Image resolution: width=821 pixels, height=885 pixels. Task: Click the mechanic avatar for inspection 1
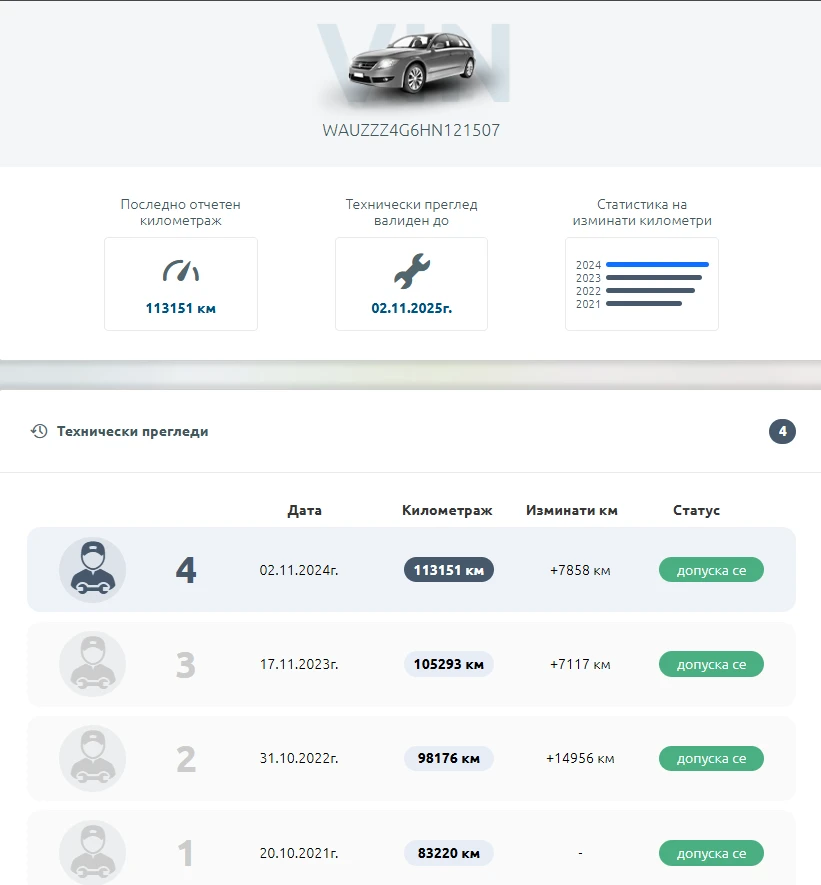(x=92, y=852)
